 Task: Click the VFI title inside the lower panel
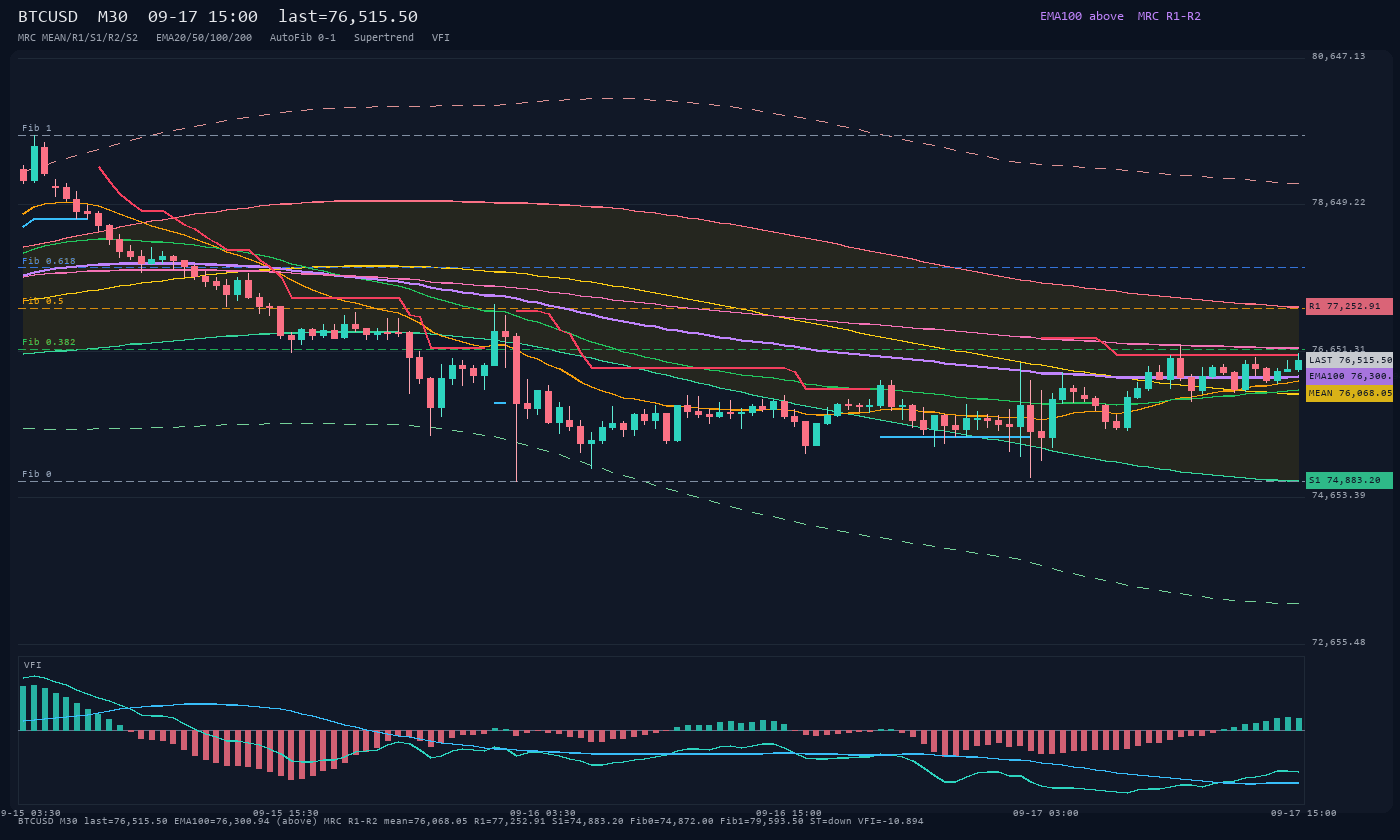[x=33, y=665]
